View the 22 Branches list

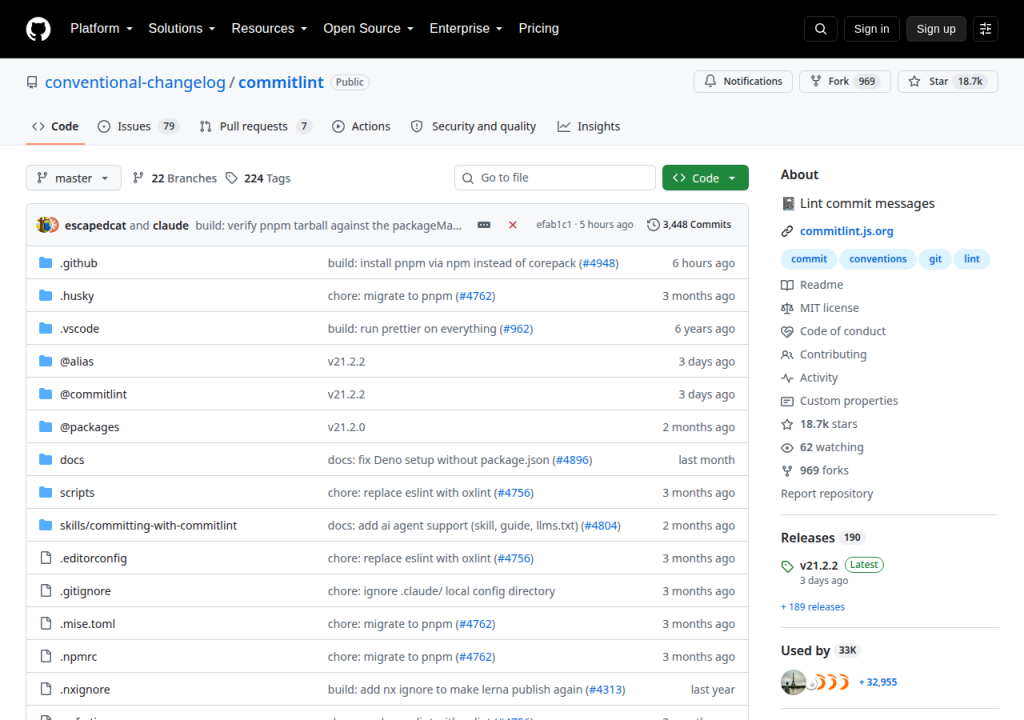pyautogui.click(x=174, y=178)
